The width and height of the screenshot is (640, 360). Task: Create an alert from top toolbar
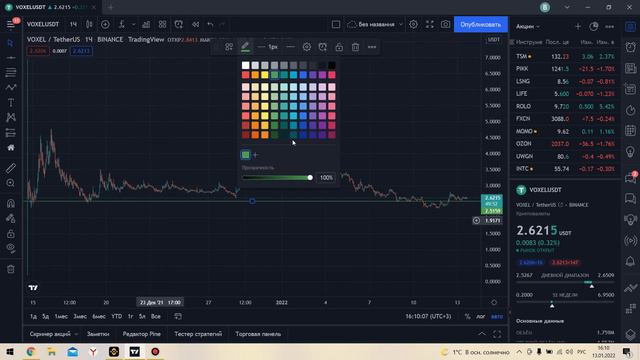click(x=179, y=24)
